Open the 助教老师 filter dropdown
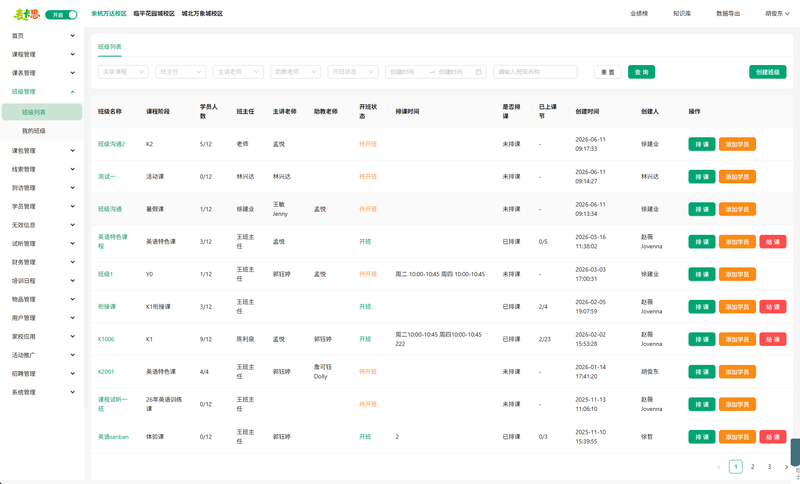 295,72
